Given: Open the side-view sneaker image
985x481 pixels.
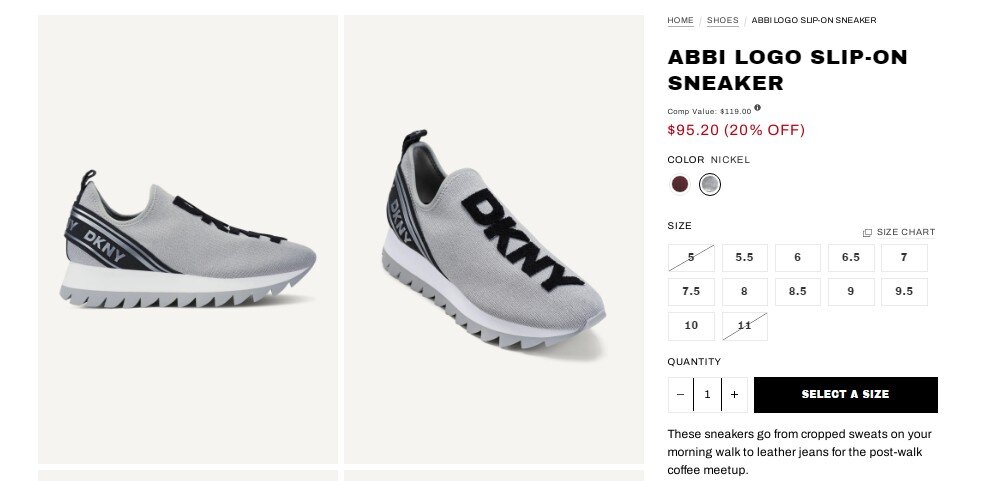Looking at the screenshot, I should pos(188,239).
